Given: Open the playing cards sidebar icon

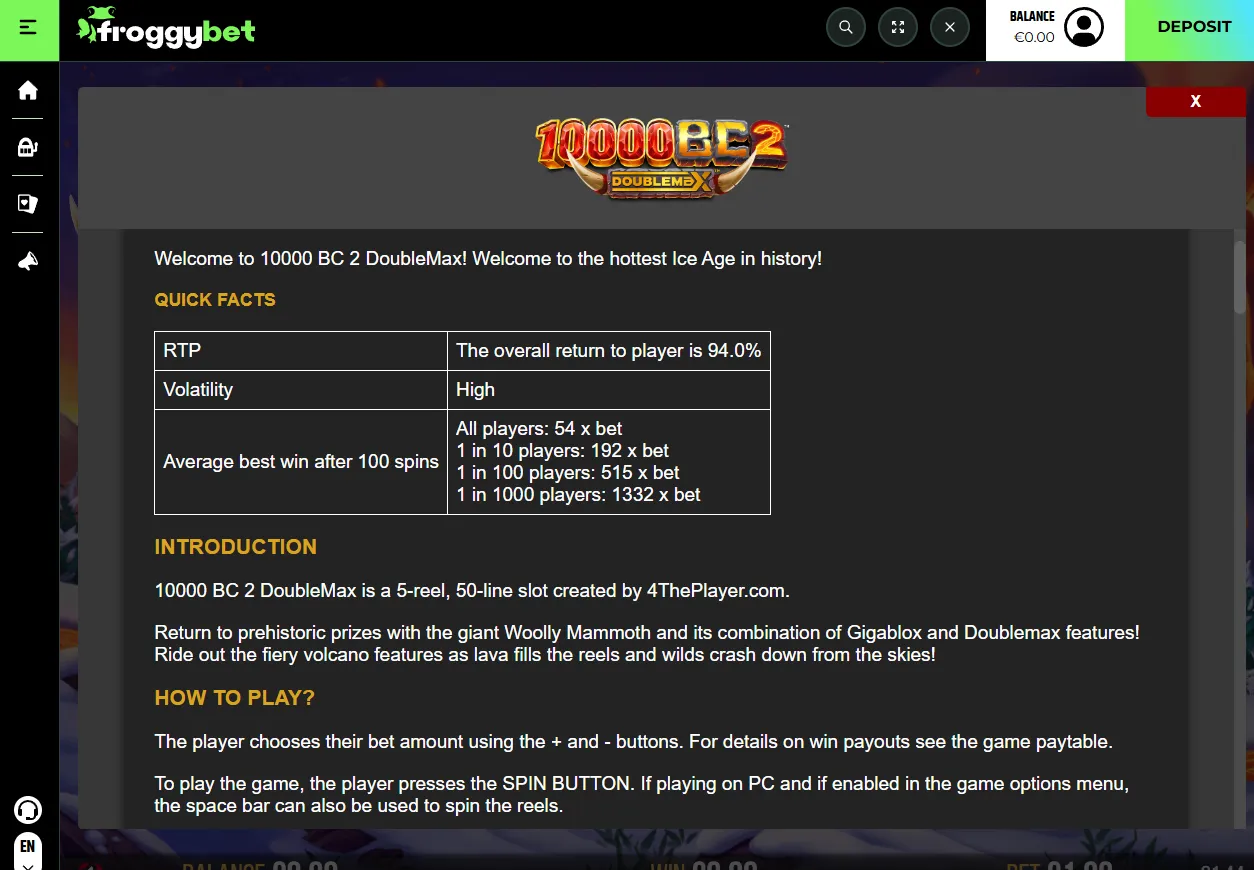Looking at the screenshot, I should point(28,204).
